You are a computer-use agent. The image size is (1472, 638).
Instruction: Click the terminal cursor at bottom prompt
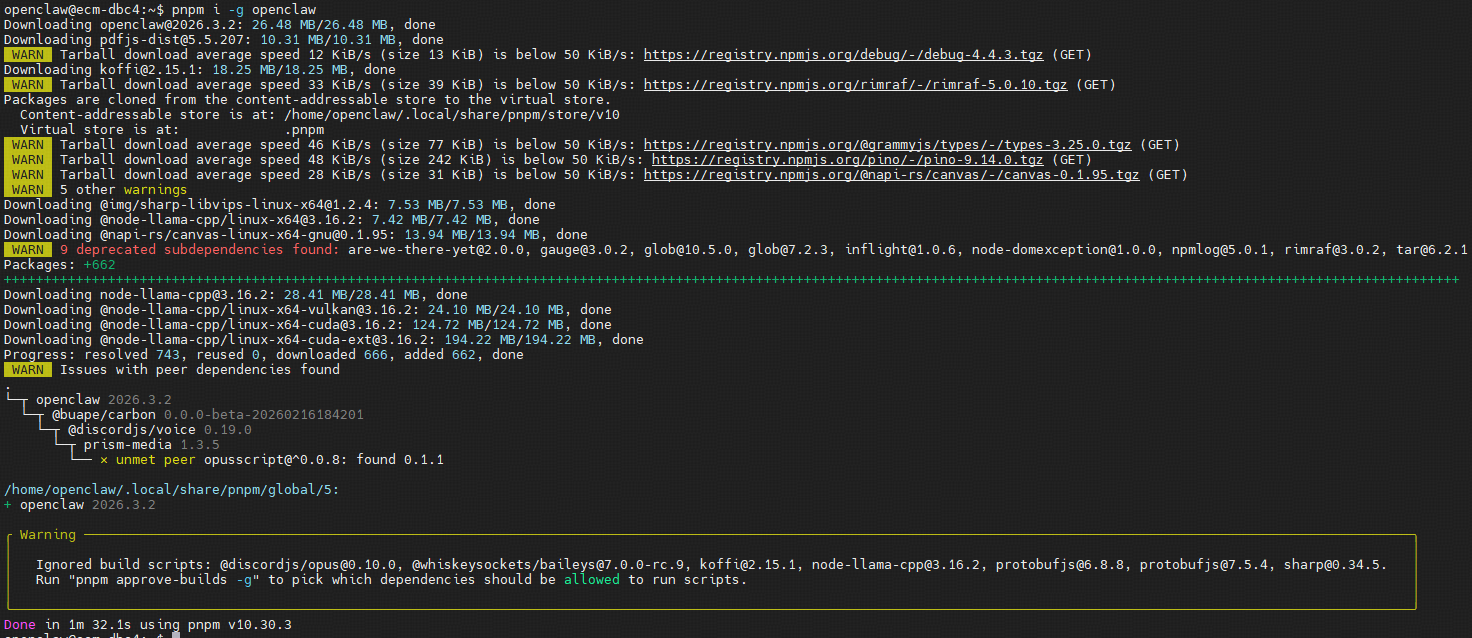(175, 635)
